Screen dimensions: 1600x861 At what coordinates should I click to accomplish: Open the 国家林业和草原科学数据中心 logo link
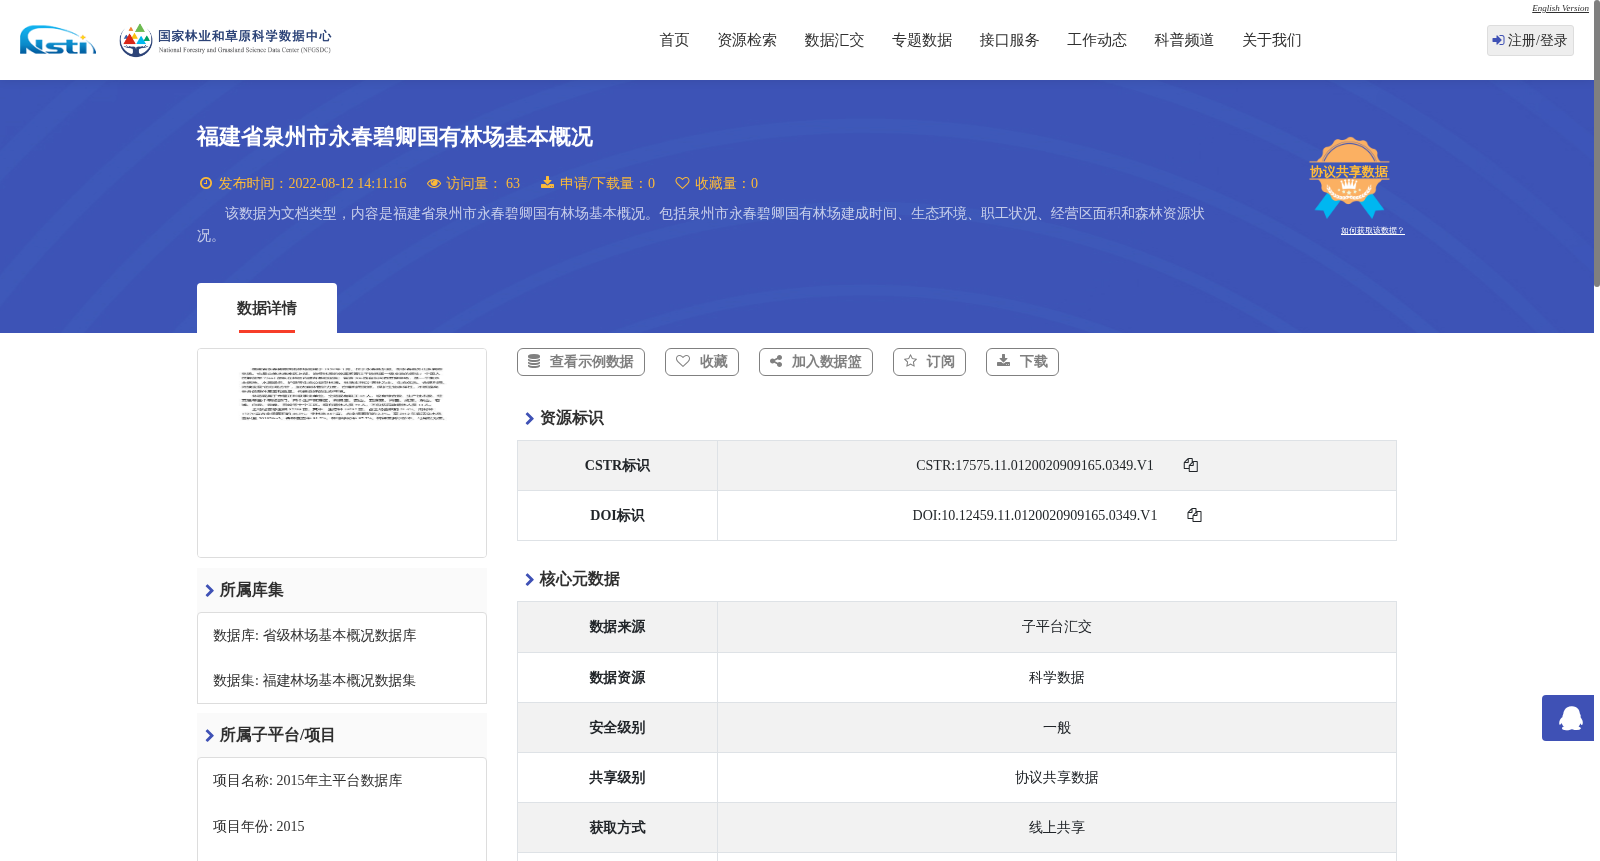click(225, 40)
